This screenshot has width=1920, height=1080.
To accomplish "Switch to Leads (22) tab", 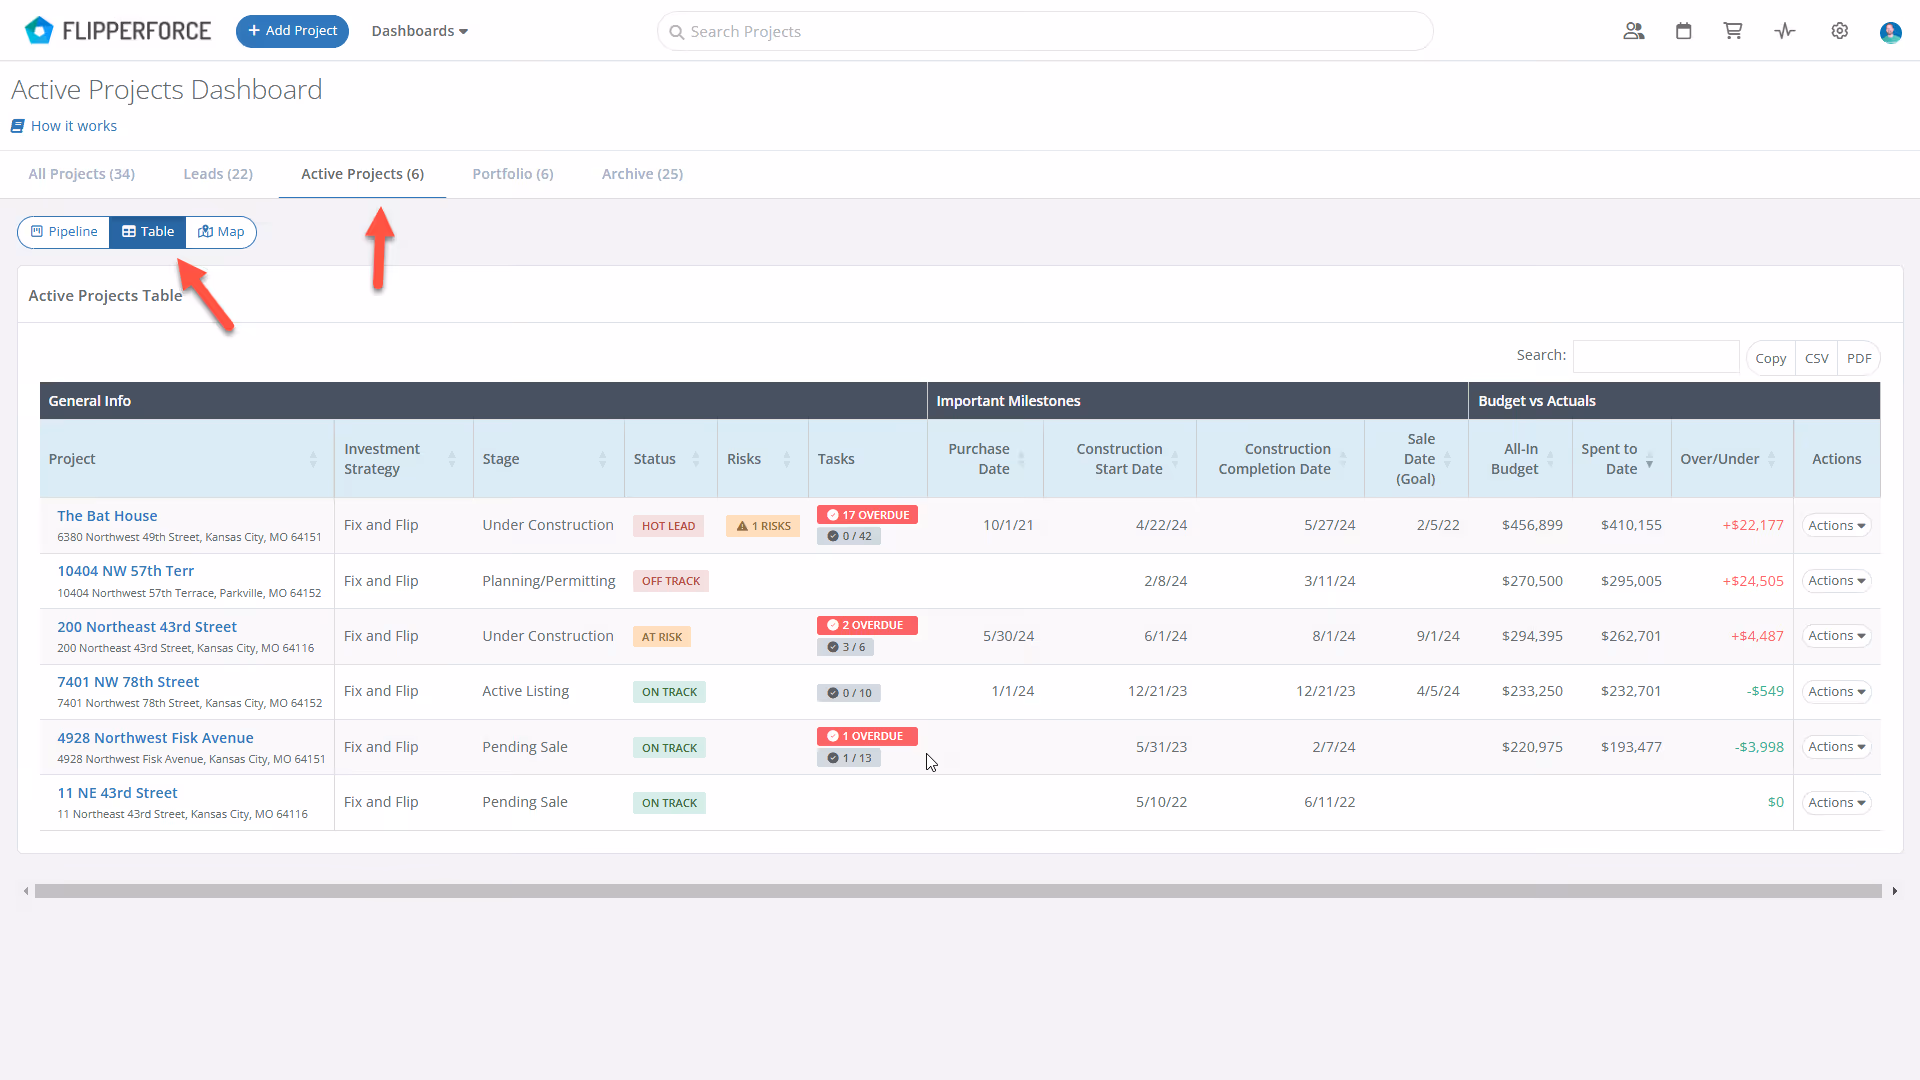I will click(218, 174).
